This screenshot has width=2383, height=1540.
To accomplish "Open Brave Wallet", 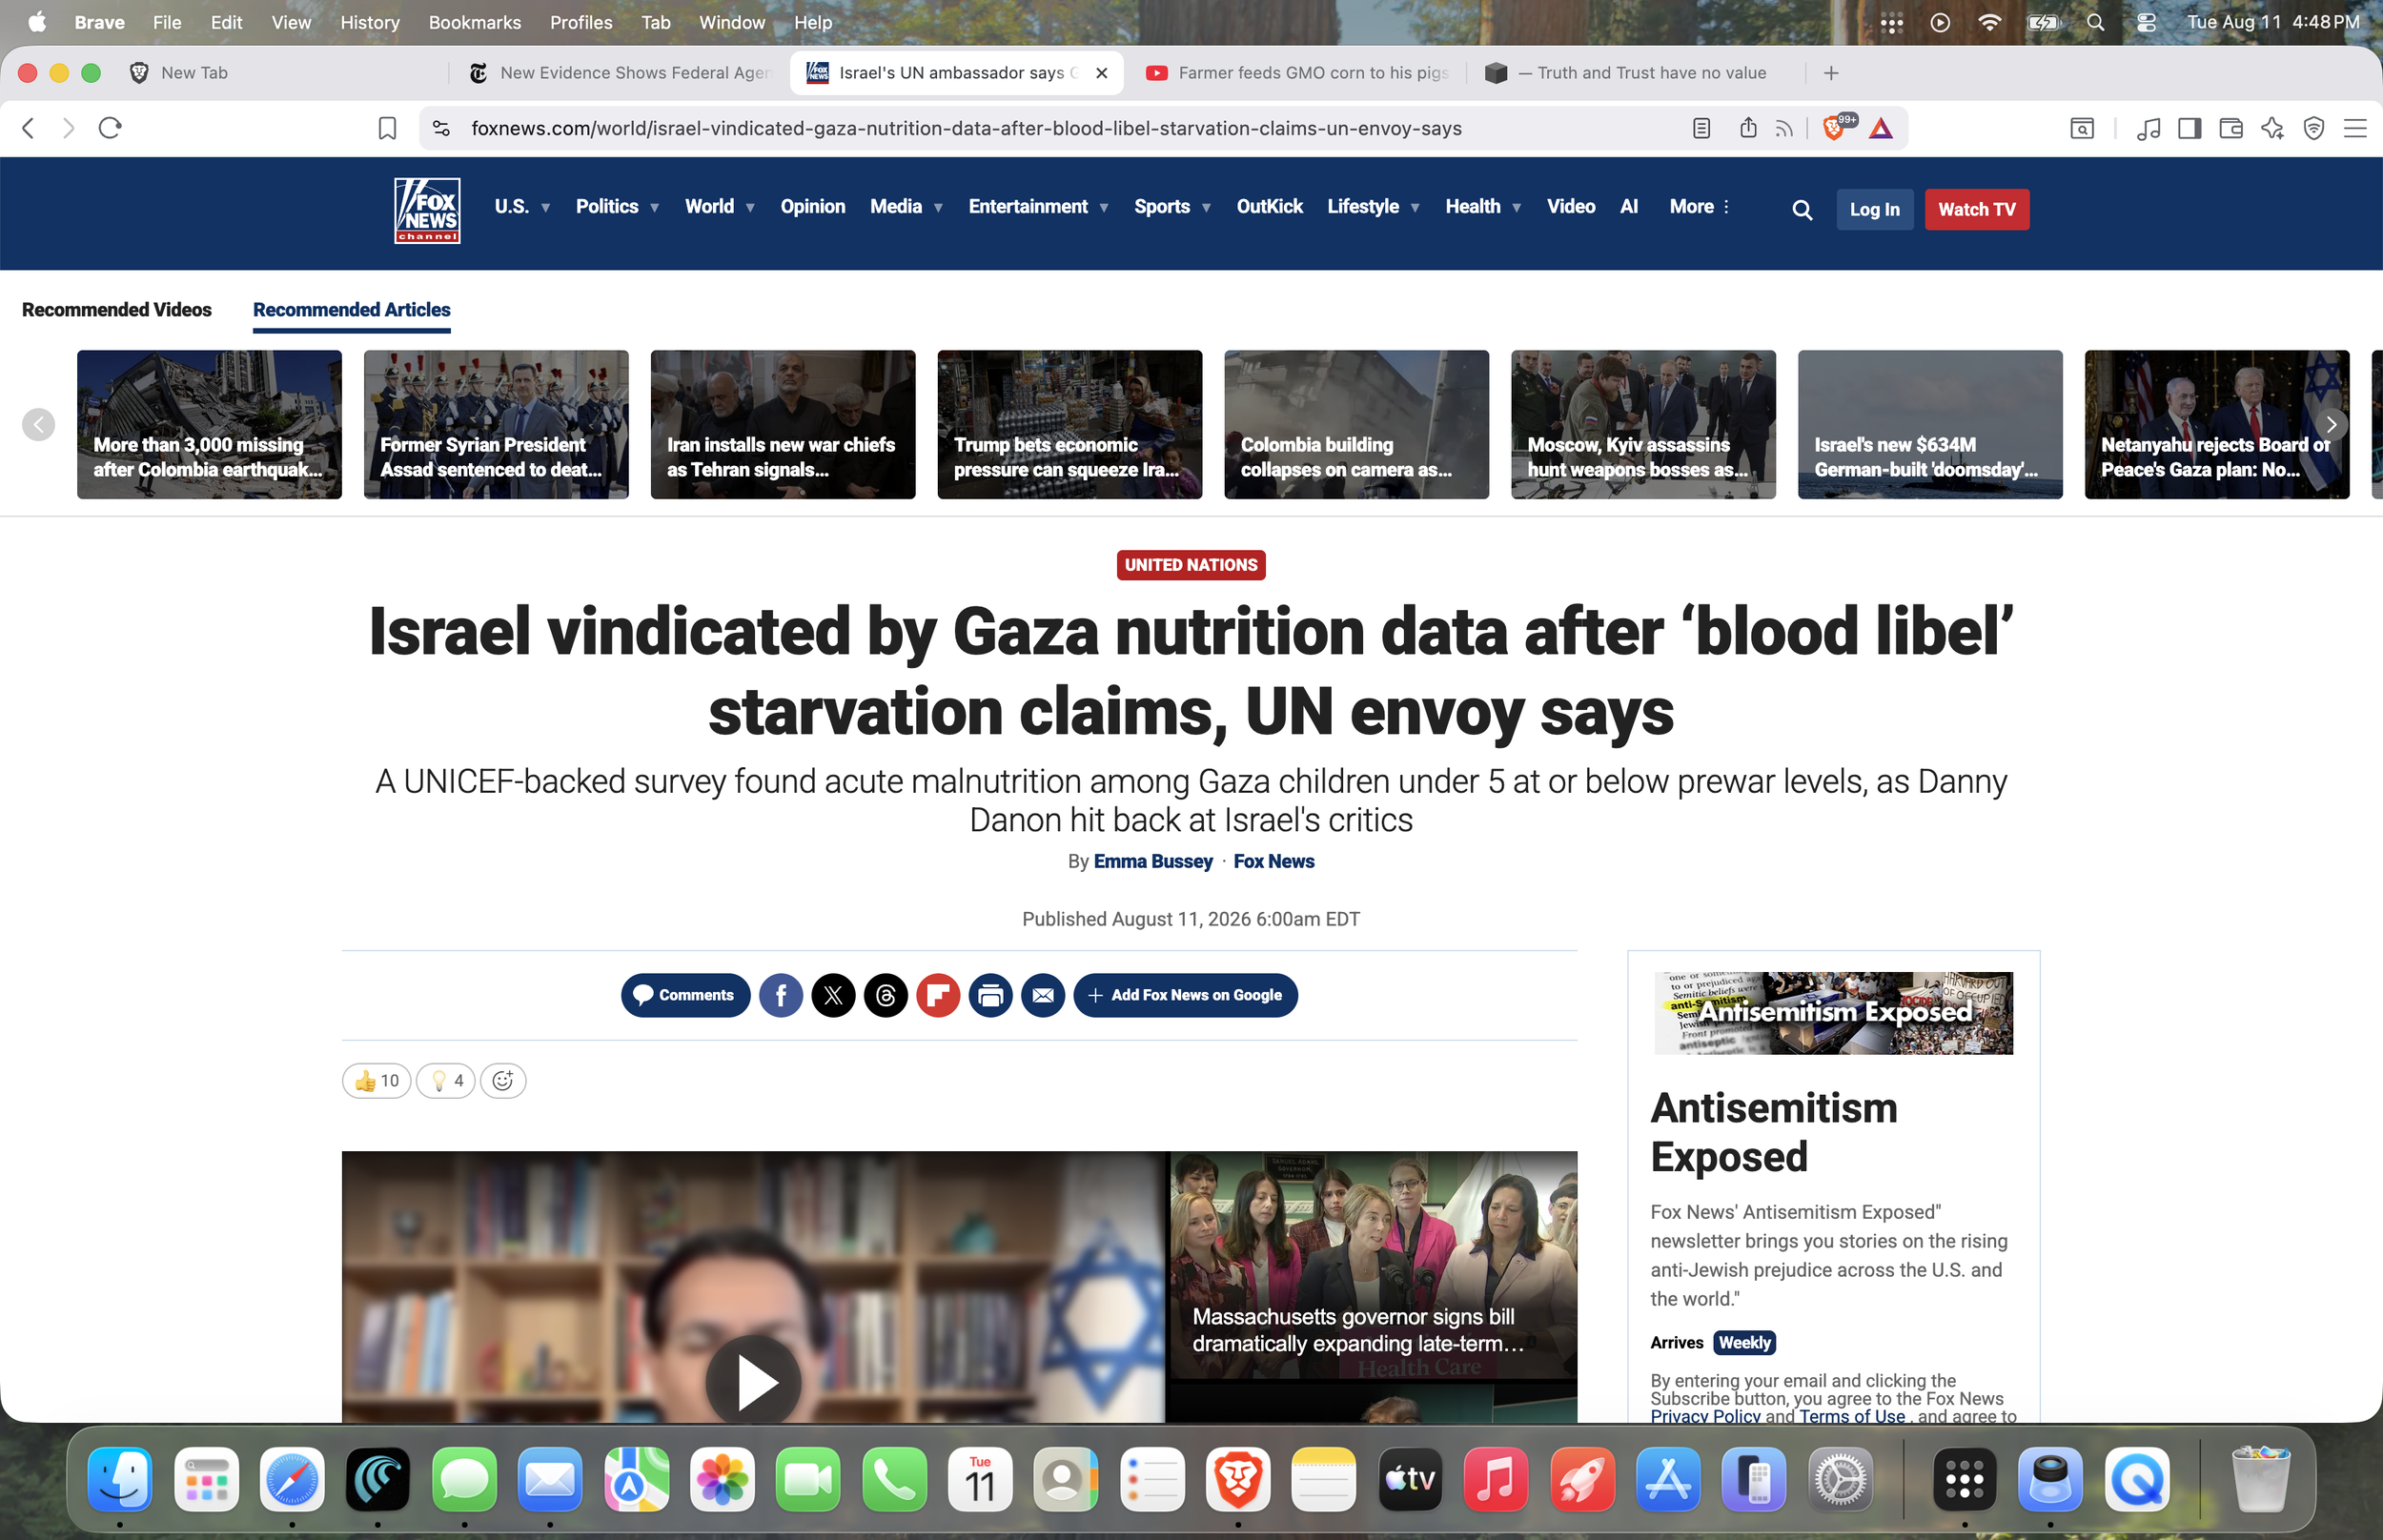I will pyautogui.click(x=2231, y=128).
